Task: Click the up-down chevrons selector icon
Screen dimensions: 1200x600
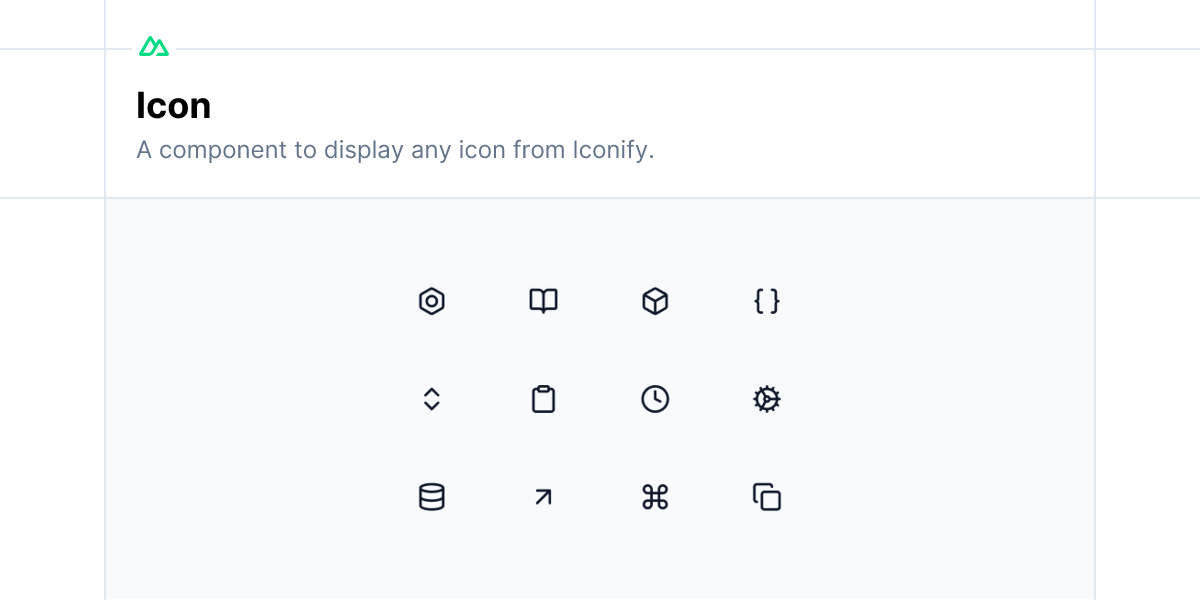Action: [431, 399]
